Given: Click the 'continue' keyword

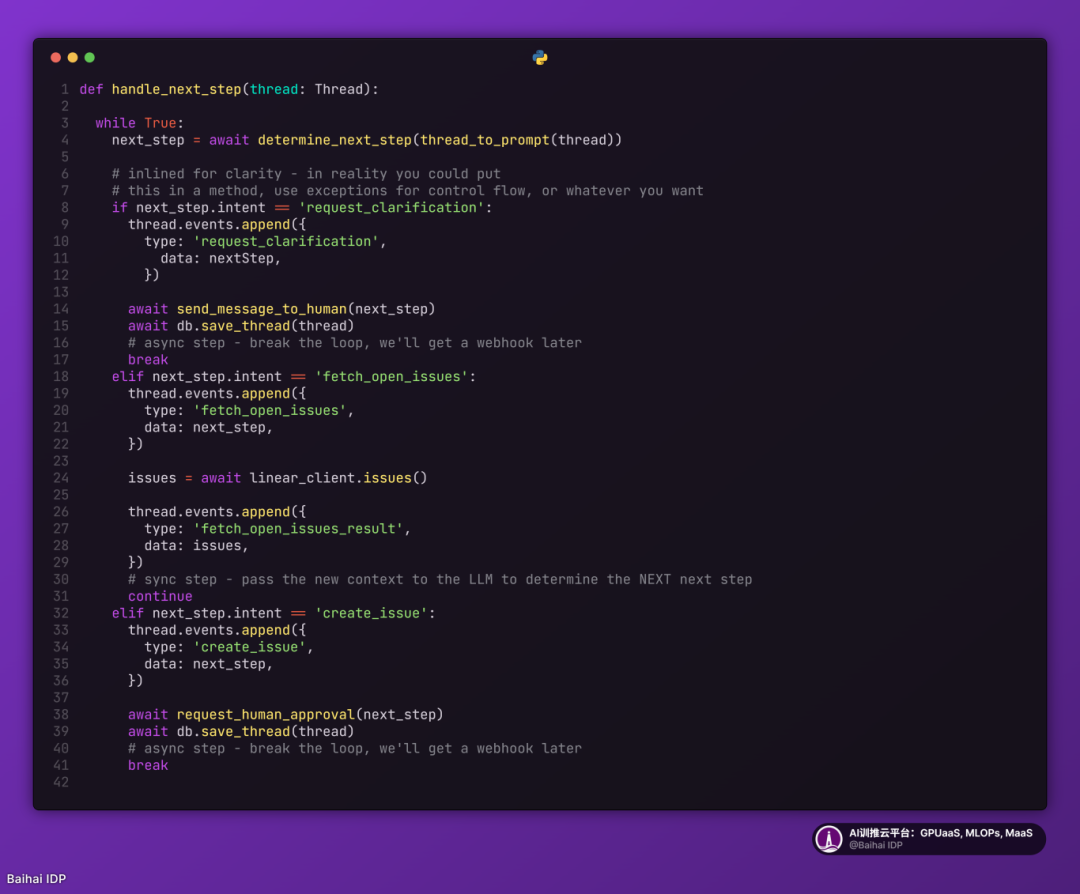Looking at the screenshot, I should coord(160,596).
